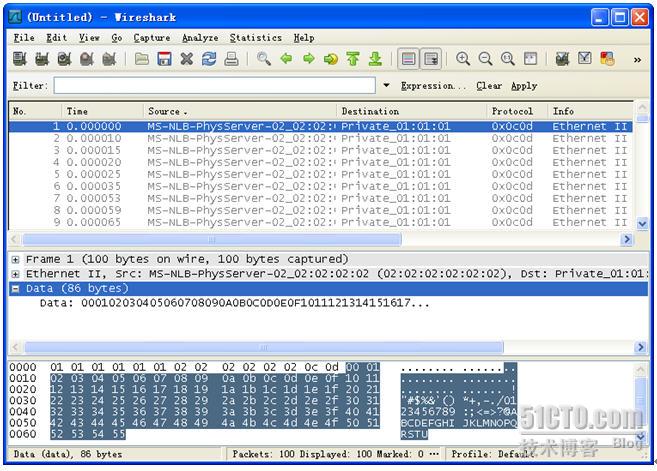Open the View menu

click(89, 38)
